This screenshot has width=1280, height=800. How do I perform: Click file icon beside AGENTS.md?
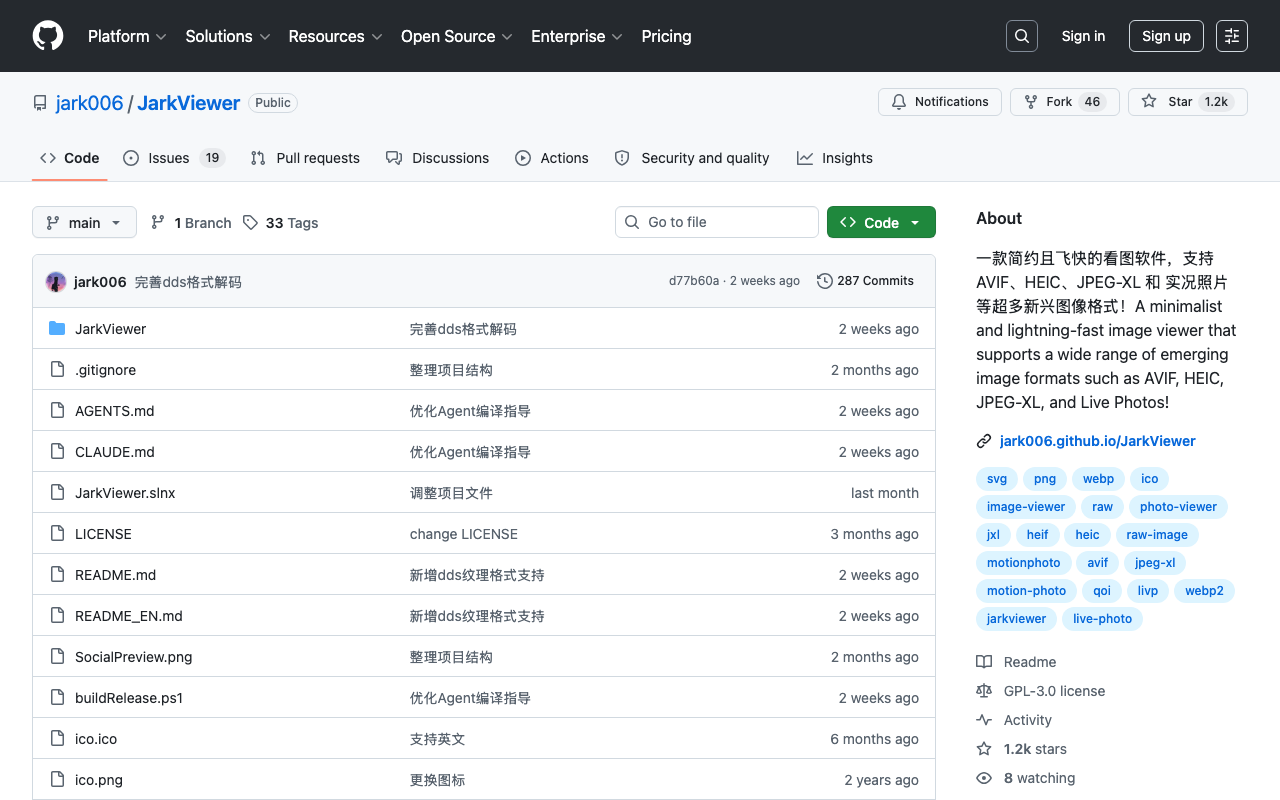pyautogui.click(x=57, y=411)
